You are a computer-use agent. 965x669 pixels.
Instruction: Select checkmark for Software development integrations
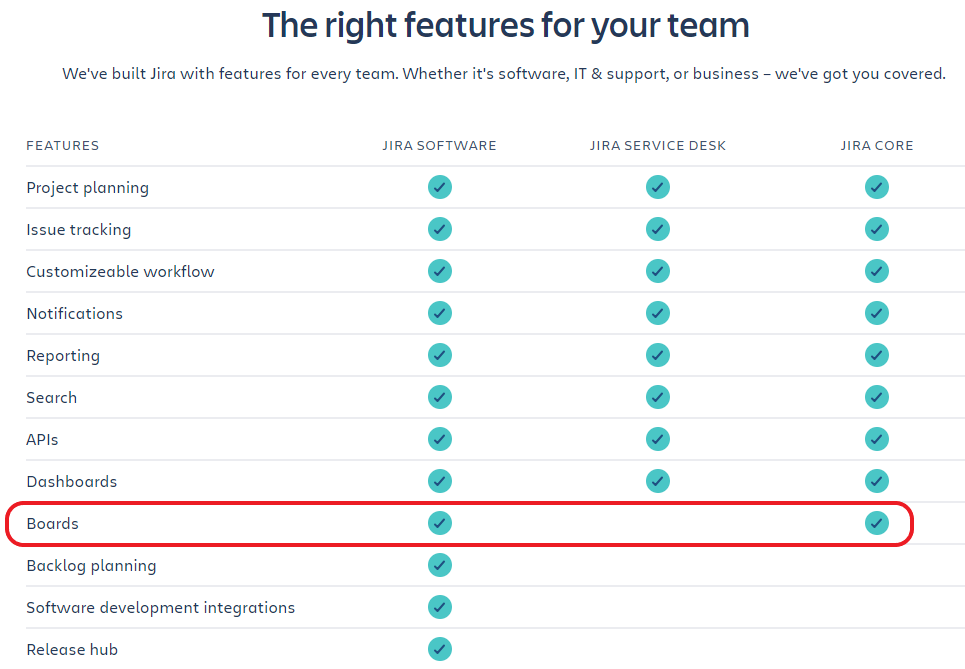[x=439, y=607]
